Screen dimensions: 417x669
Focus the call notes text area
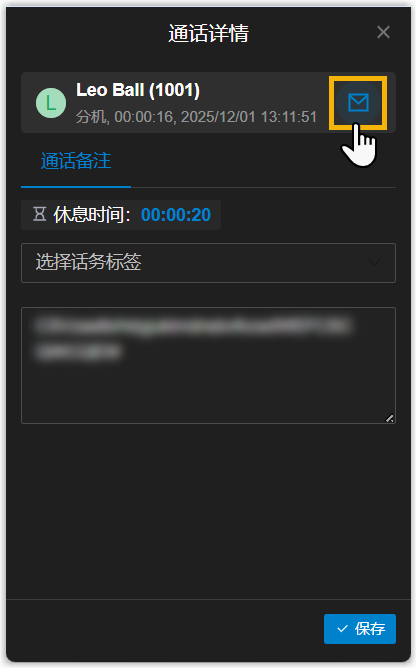point(208,365)
